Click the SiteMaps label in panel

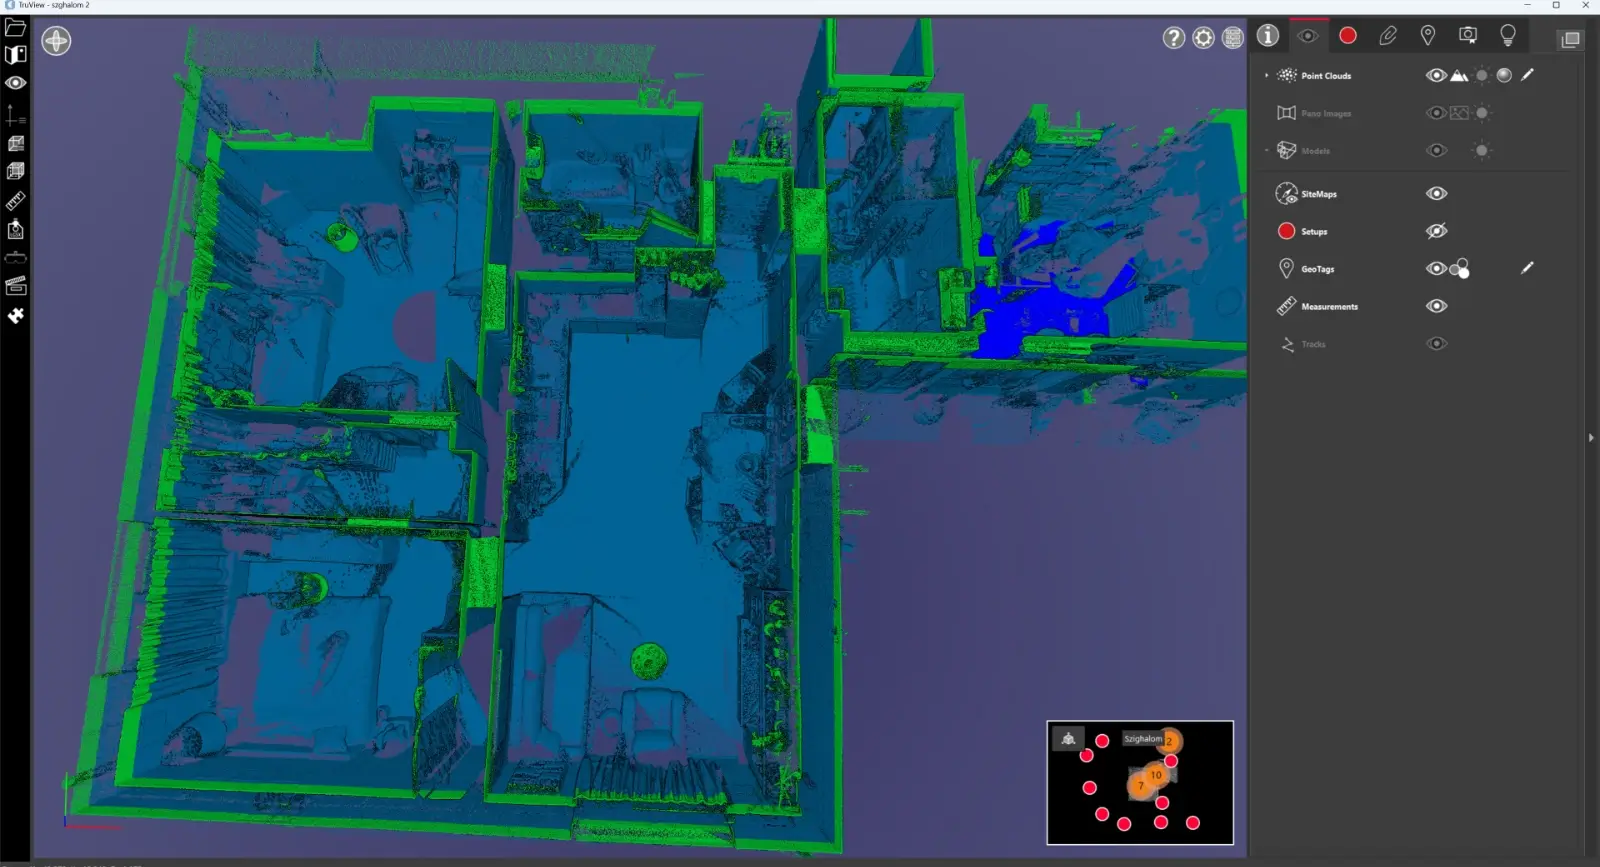[1318, 194]
